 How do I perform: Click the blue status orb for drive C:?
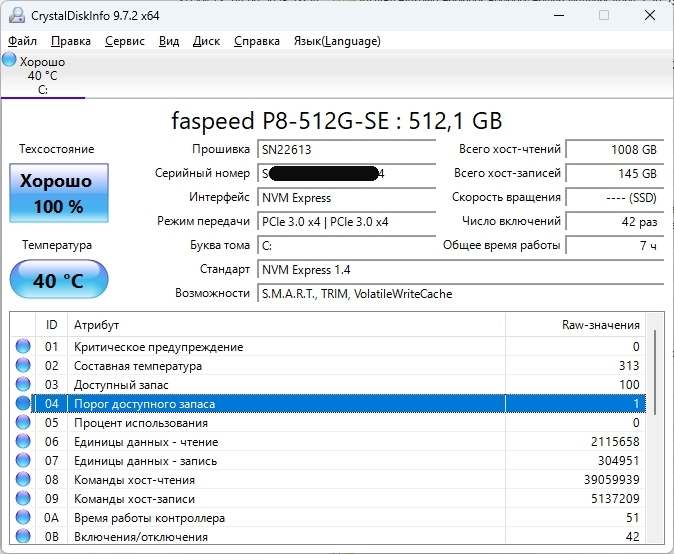(9, 60)
